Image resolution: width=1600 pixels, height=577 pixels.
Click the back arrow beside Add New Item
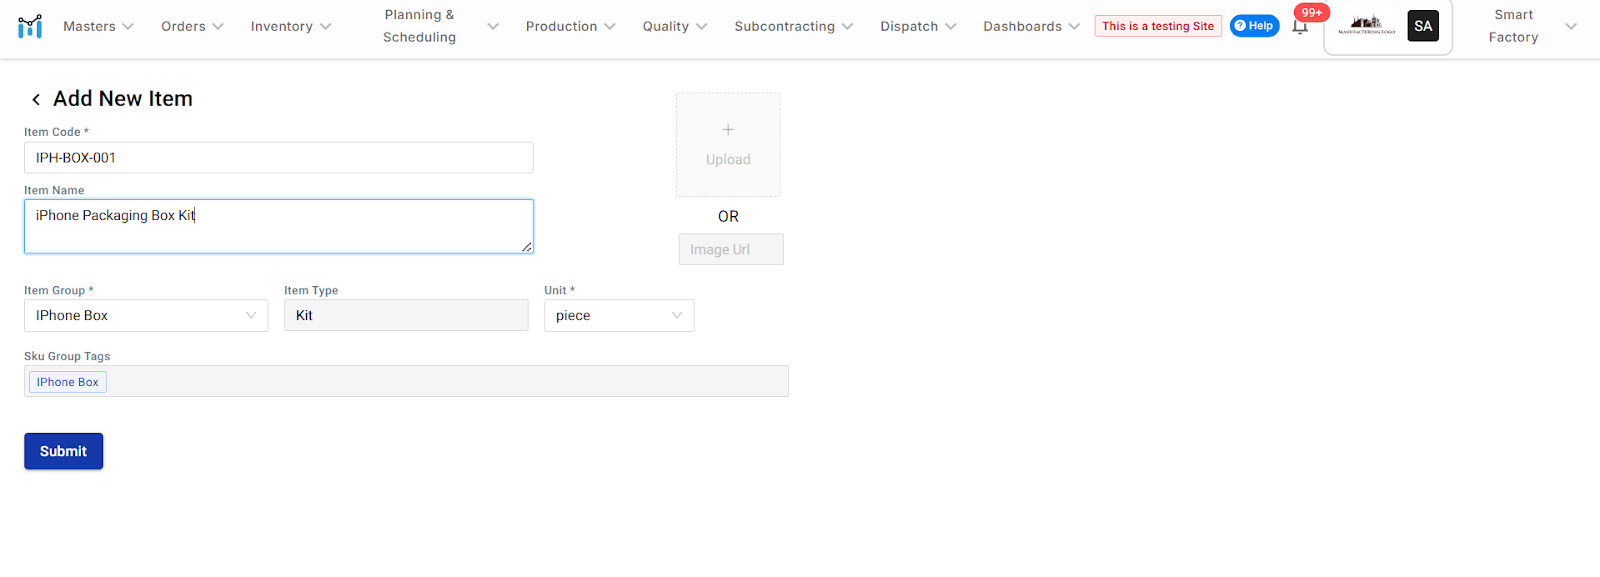tap(36, 99)
